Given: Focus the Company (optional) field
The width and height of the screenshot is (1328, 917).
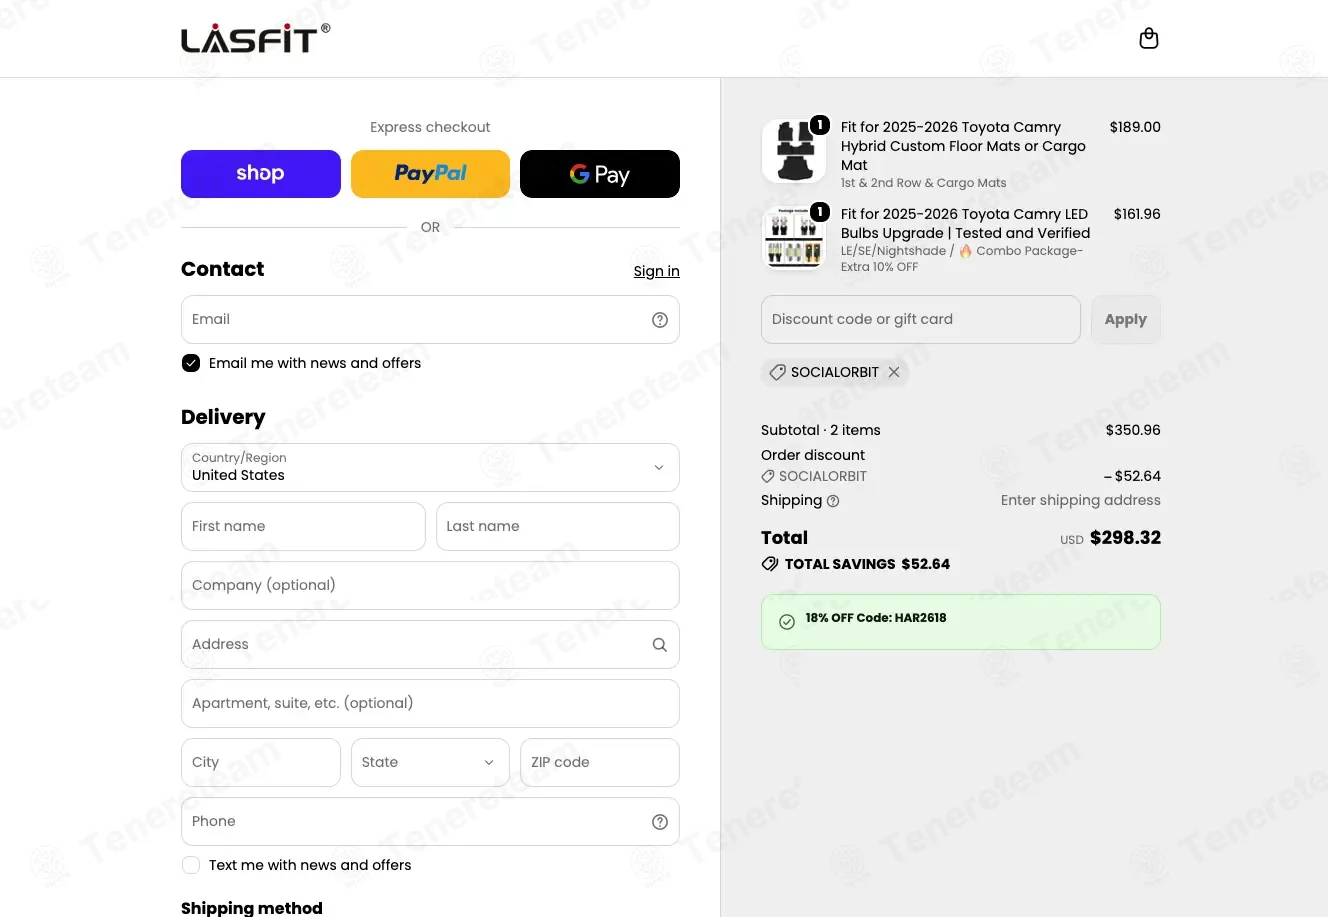Looking at the screenshot, I should 430,586.
